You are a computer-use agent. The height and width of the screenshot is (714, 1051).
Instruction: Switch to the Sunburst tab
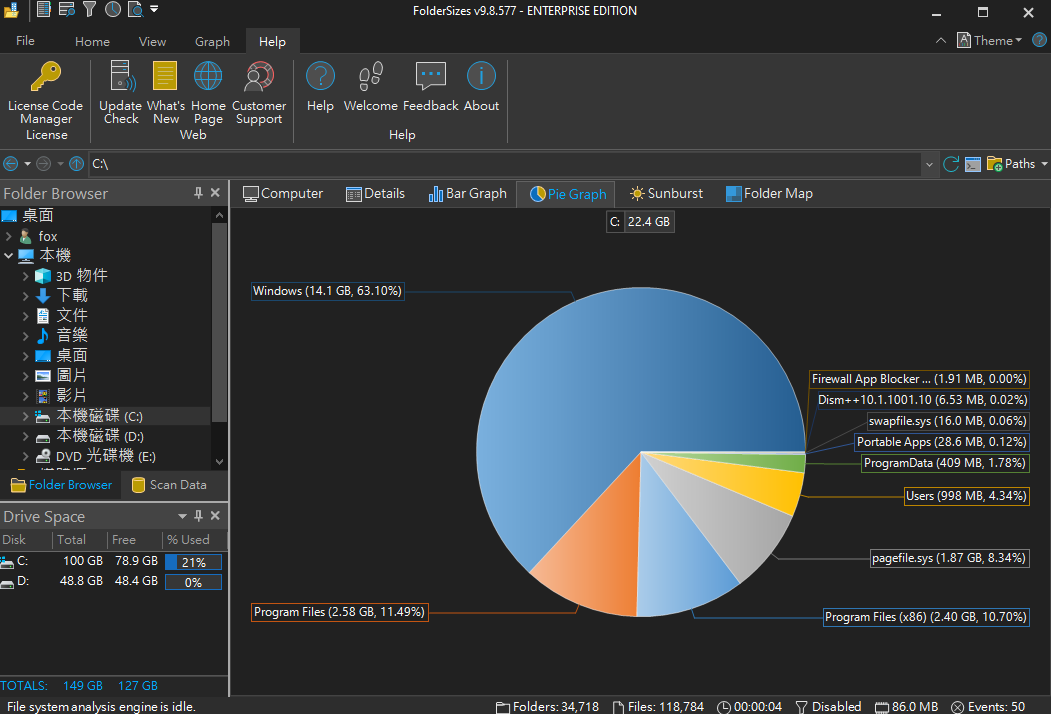point(666,194)
